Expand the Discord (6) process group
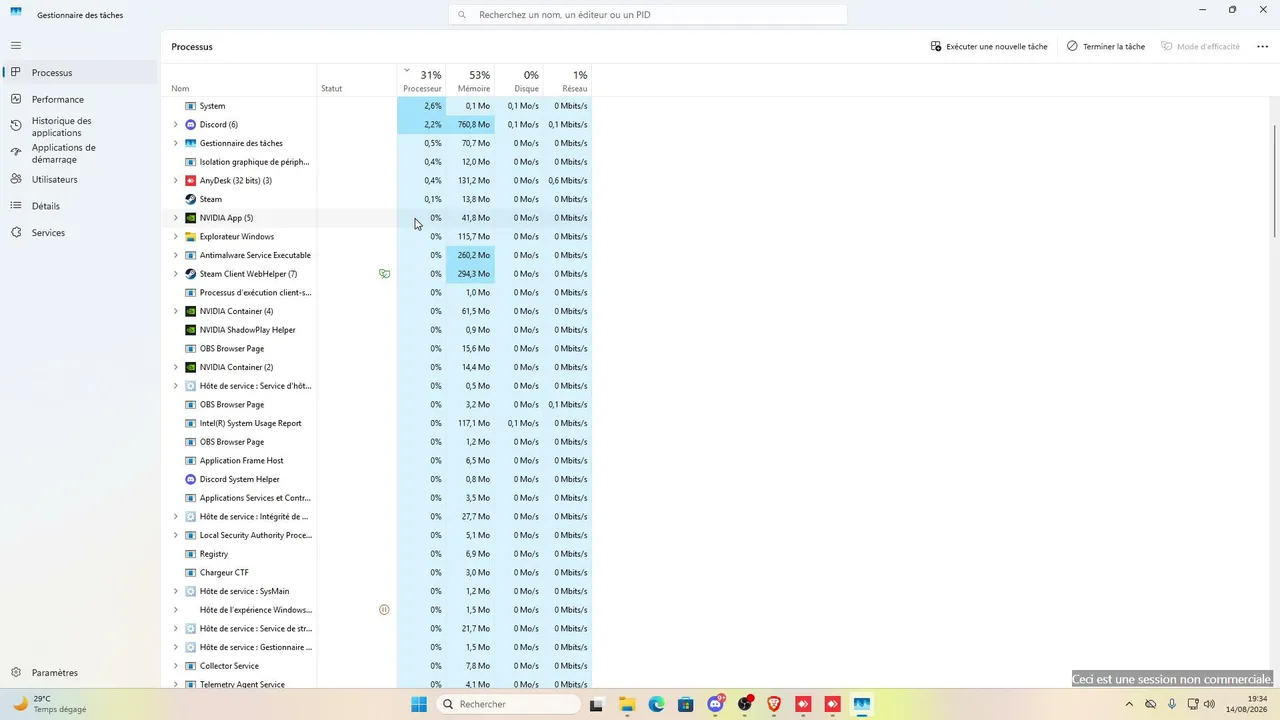 click(176, 125)
